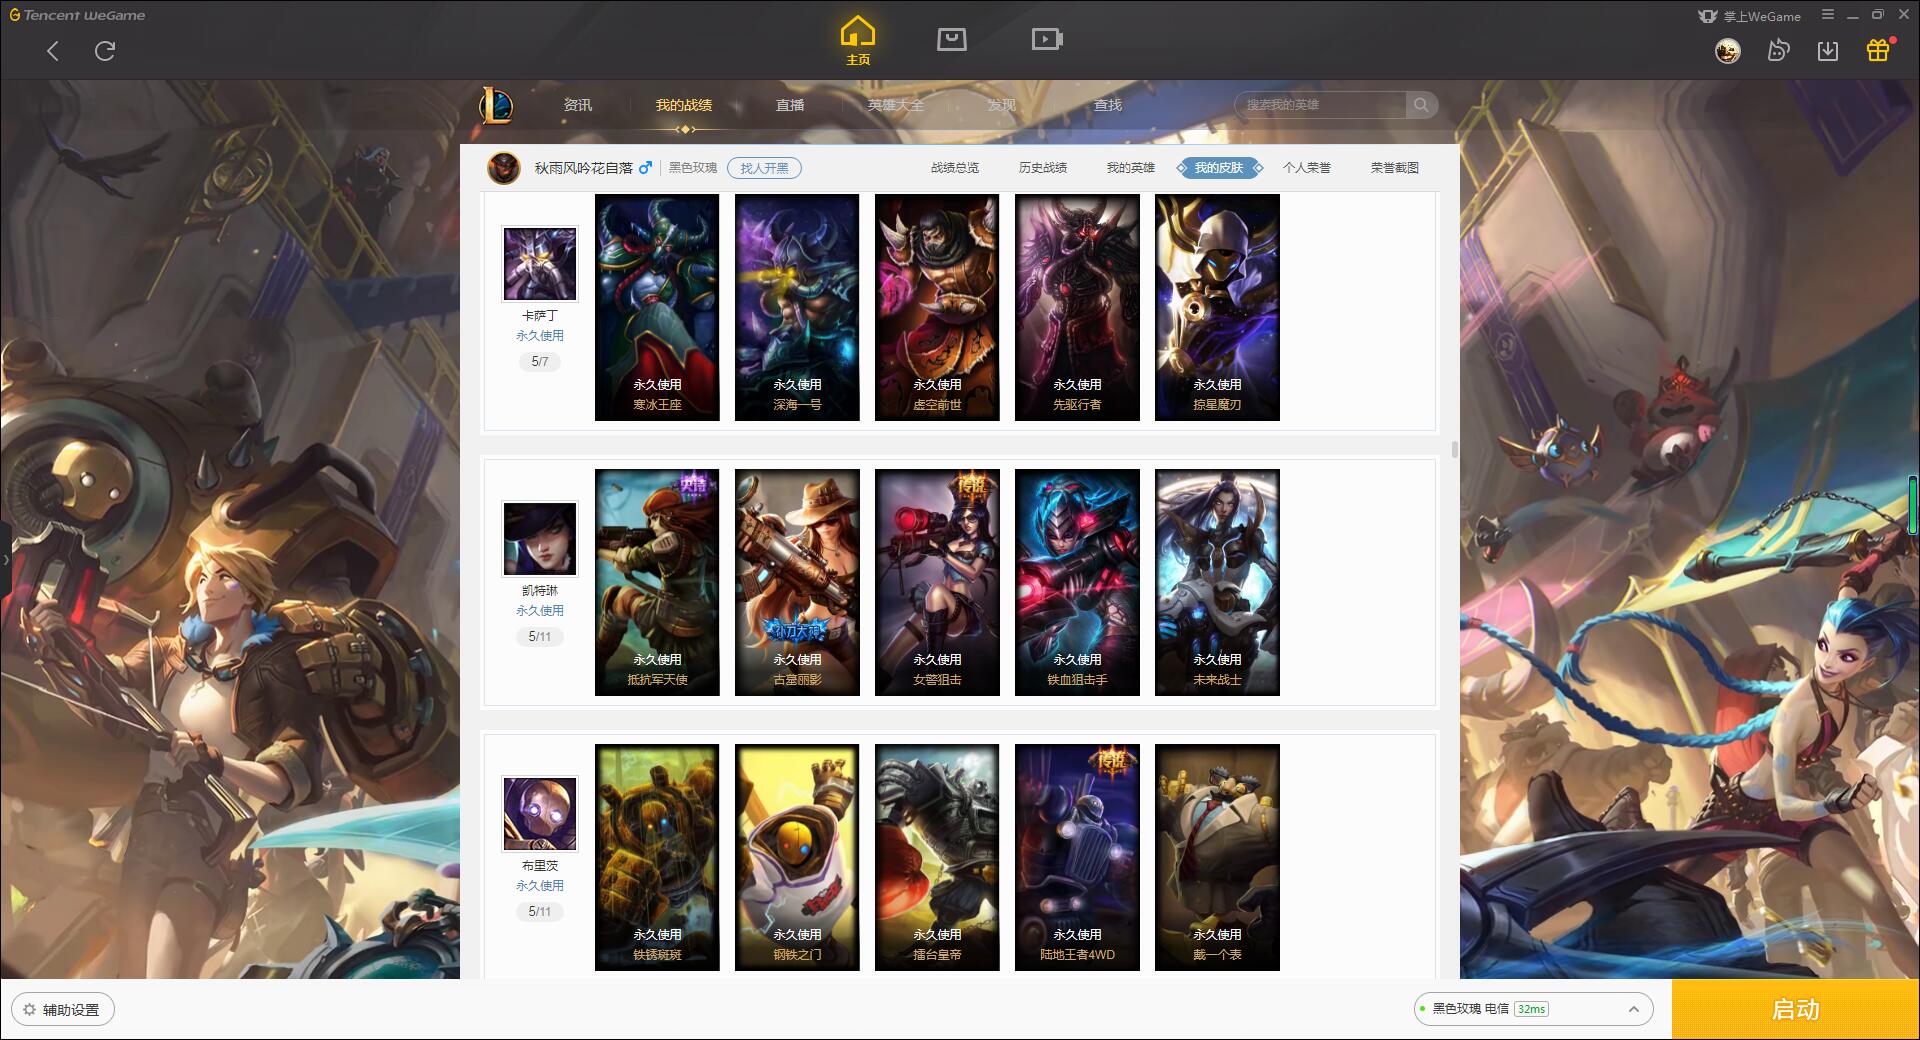The width and height of the screenshot is (1920, 1040).
Task: Expand server selector 黑色玫瑰 电信
Action: tap(1532, 1009)
